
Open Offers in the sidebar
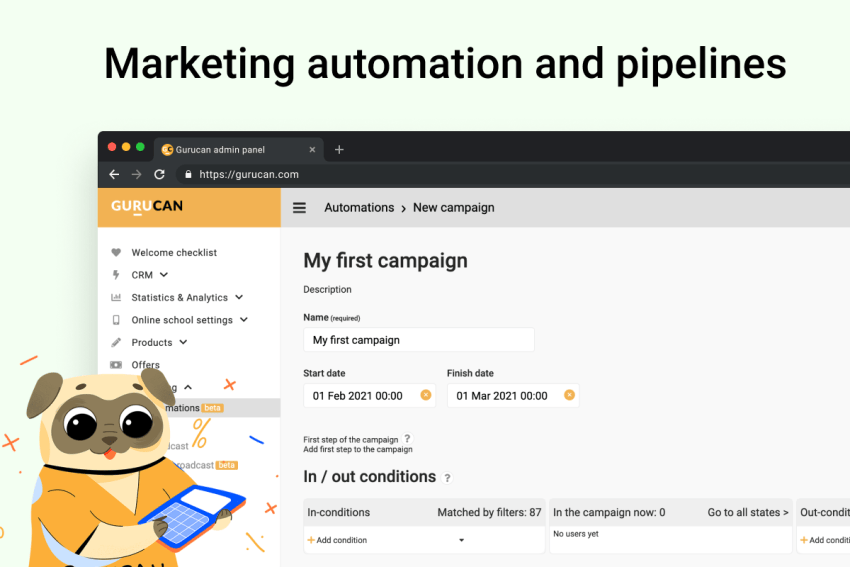pyautogui.click(x=145, y=365)
